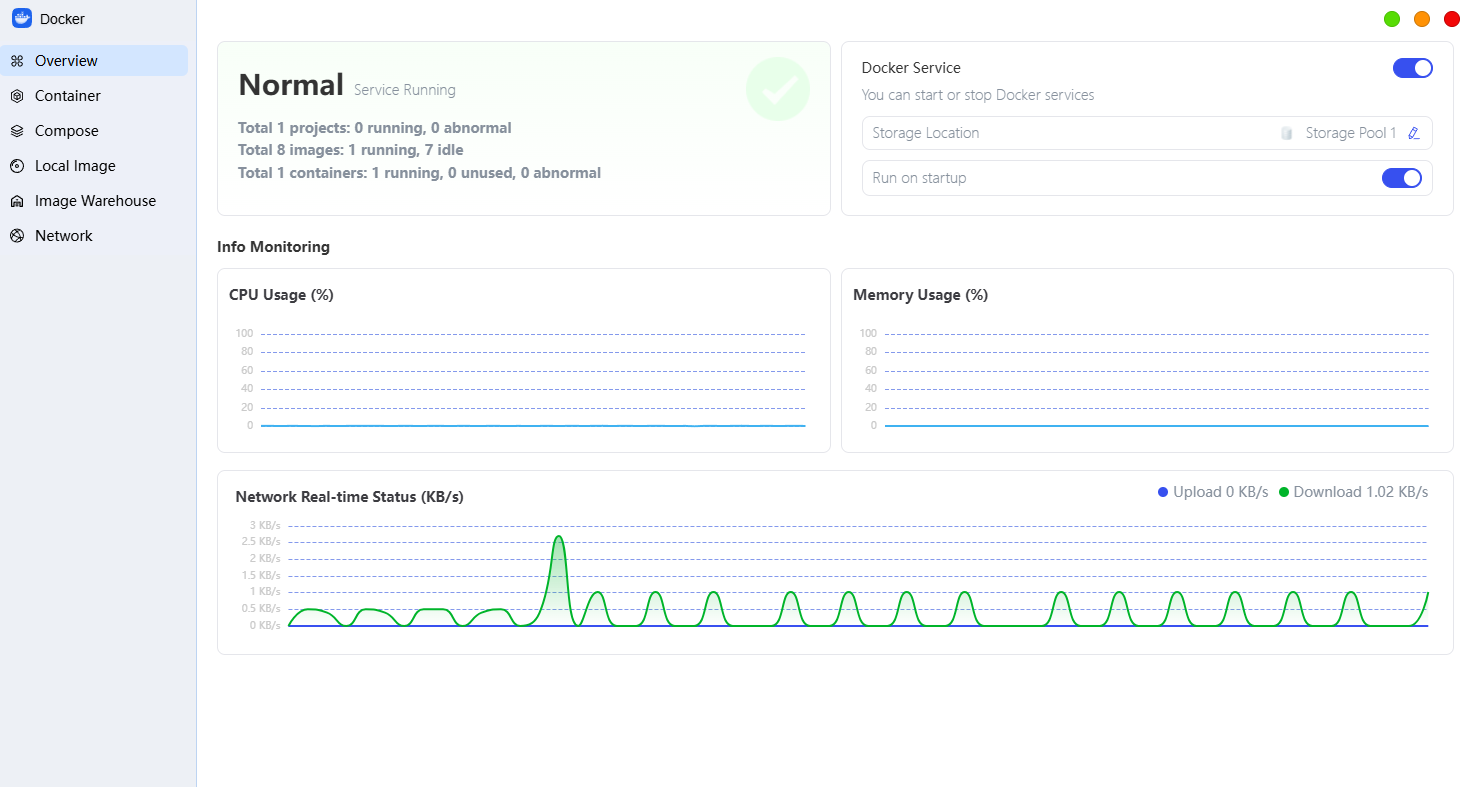1477x787 pixels.
Task: Click the Info Monitoring heading
Action: point(273,247)
